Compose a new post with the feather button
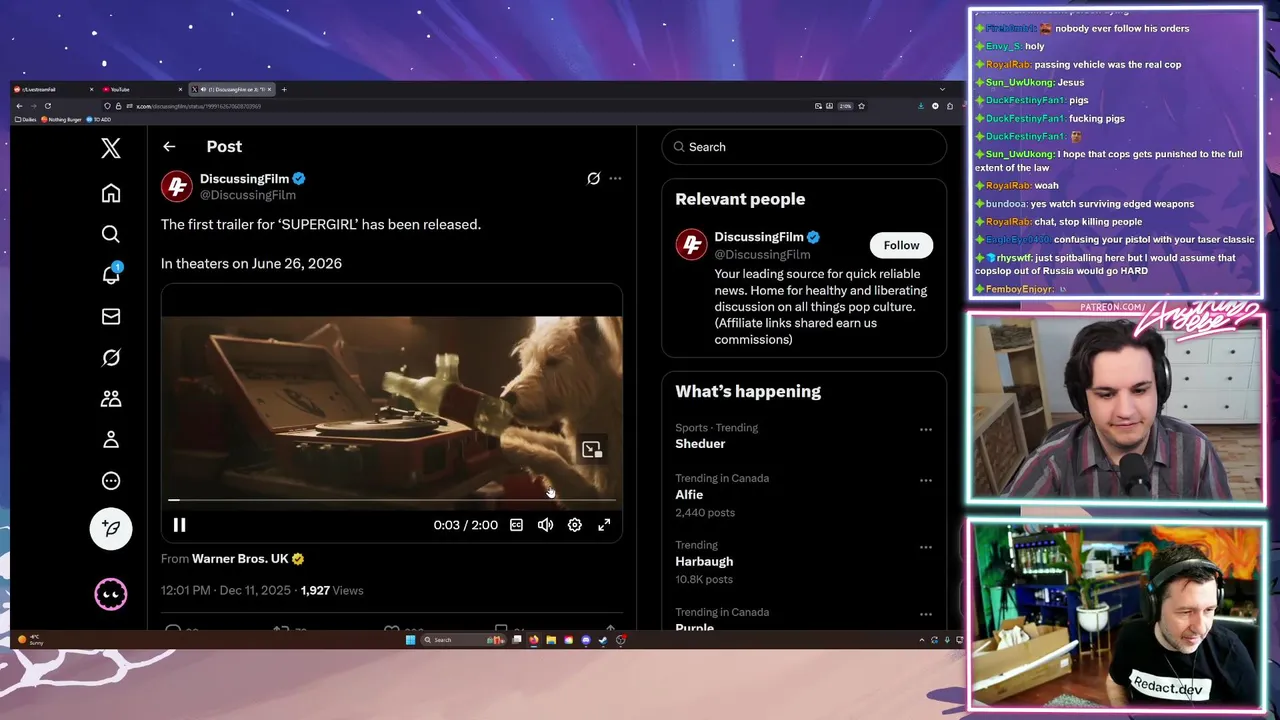 pyautogui.click(x=111, y=528)
